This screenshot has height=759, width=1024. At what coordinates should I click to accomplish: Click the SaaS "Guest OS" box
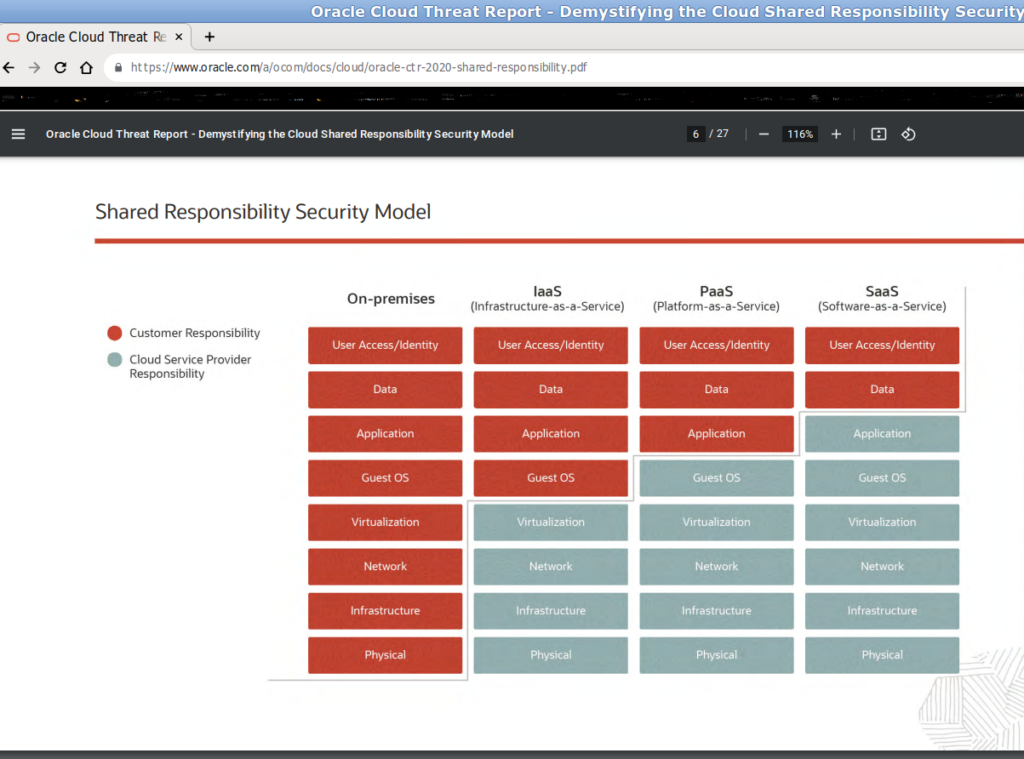[x=882, y=478]
